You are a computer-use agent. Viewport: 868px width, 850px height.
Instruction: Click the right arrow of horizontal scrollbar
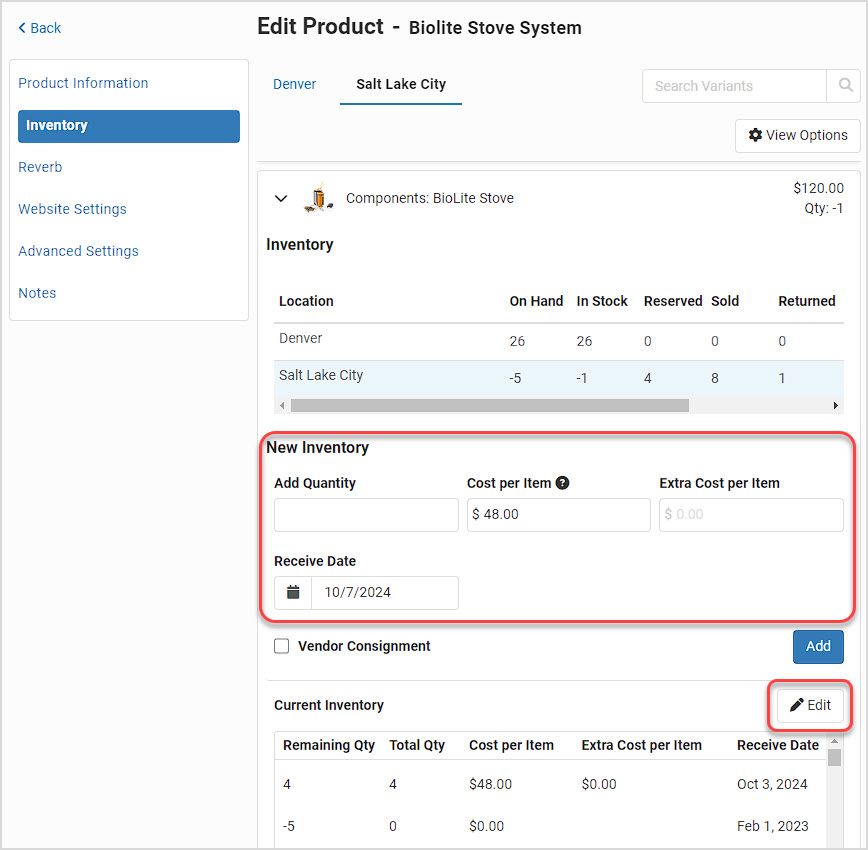pyautogui.click(x=835, y=405)
